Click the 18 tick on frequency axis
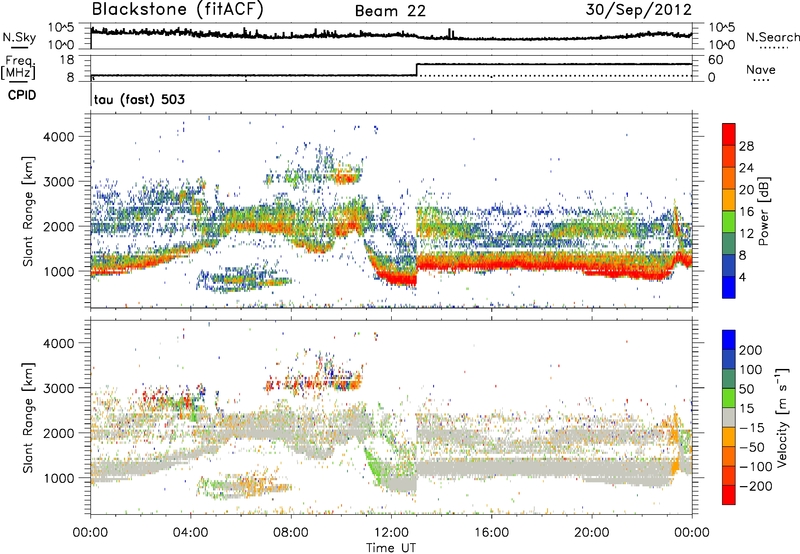 coord(67,60)
